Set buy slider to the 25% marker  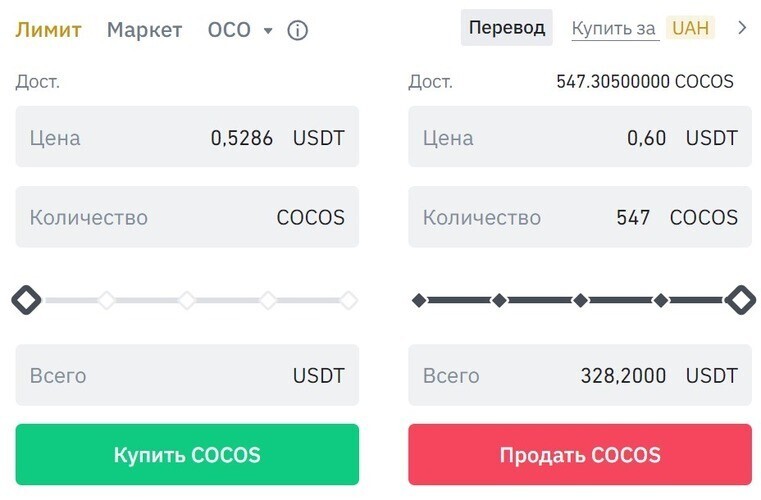click(106, 300)
